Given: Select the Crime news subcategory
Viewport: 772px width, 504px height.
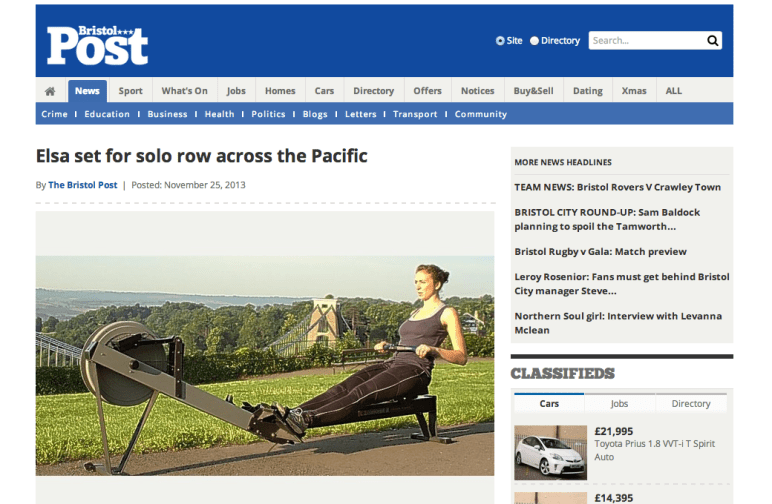Looking at the screenshot, I should tap(54, 114).
